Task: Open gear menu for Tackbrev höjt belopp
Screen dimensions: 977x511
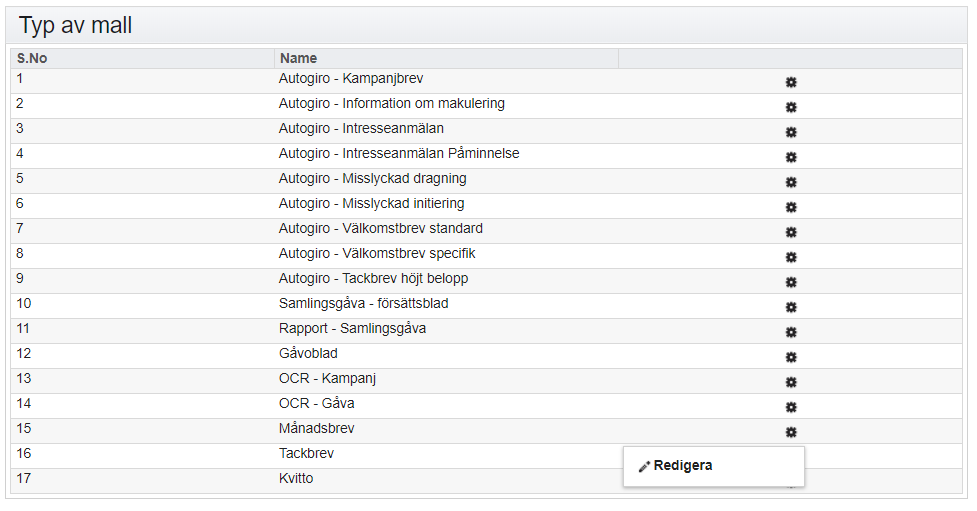Action: (791, 282)
